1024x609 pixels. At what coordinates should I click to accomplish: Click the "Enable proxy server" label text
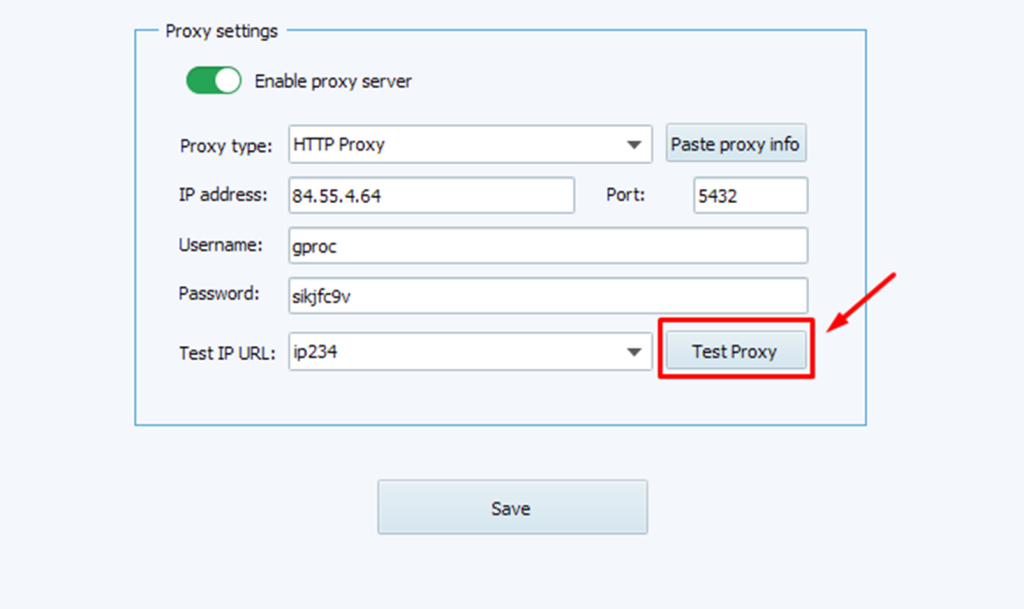pos(333,81)
